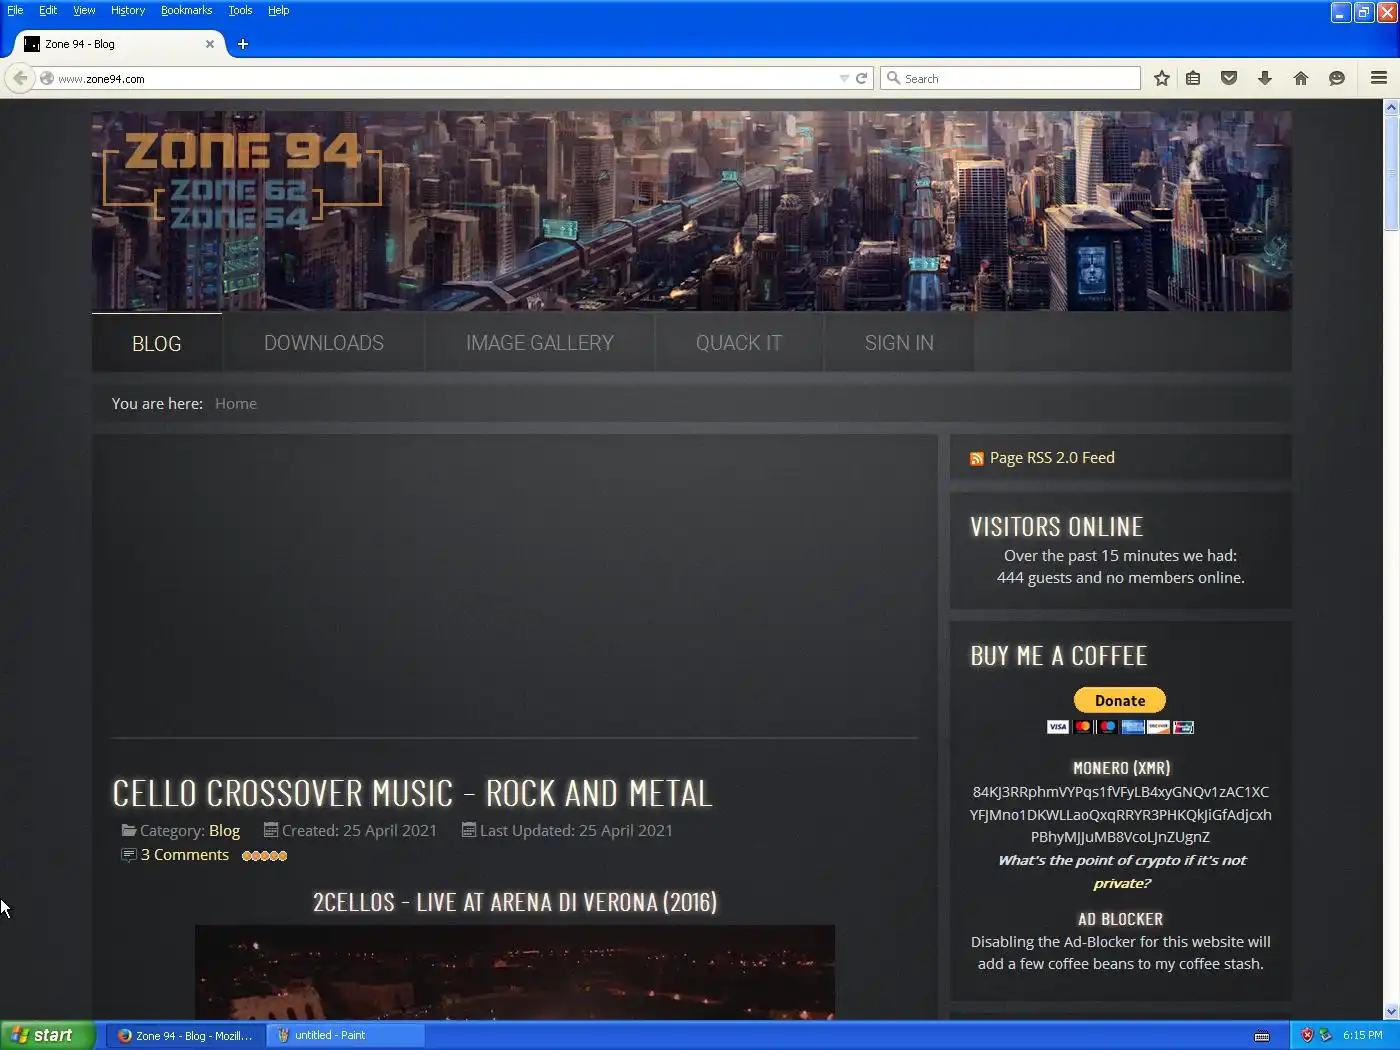Screen dimensions: 1400x1050
Task: Click the orange RSS feed icon
Action: pyautogui.click(x=977, y=459)
